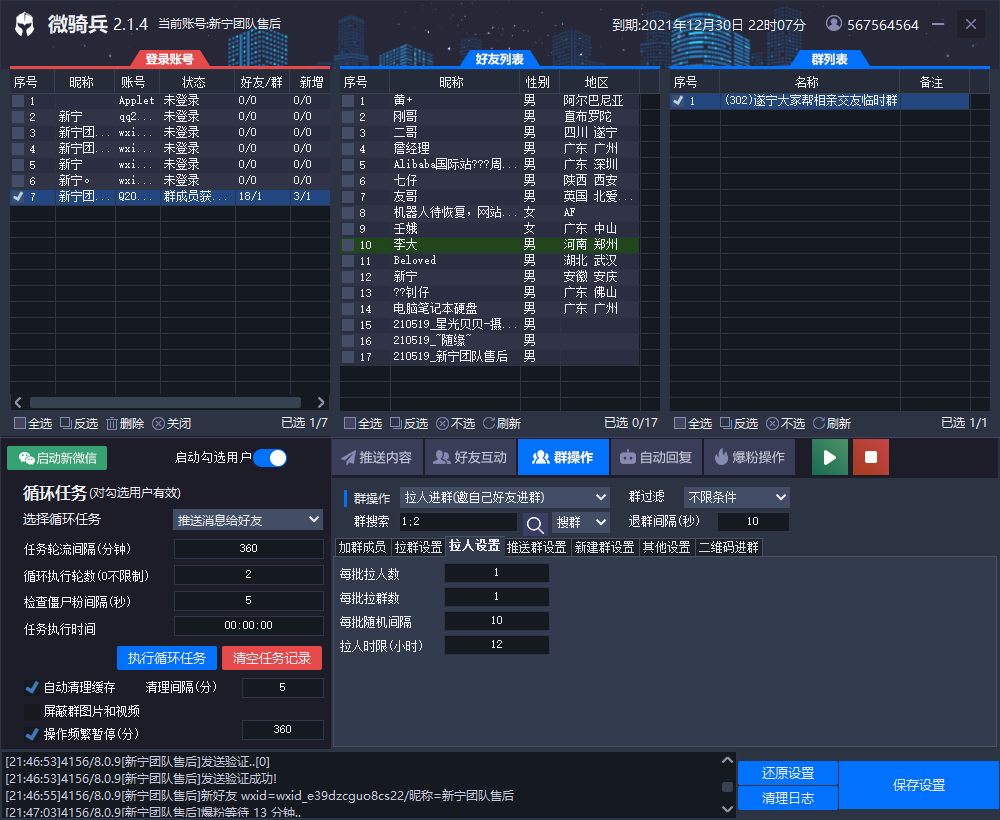
Task: Switch to 拉群设置 sub-tab
Action: 418,547
